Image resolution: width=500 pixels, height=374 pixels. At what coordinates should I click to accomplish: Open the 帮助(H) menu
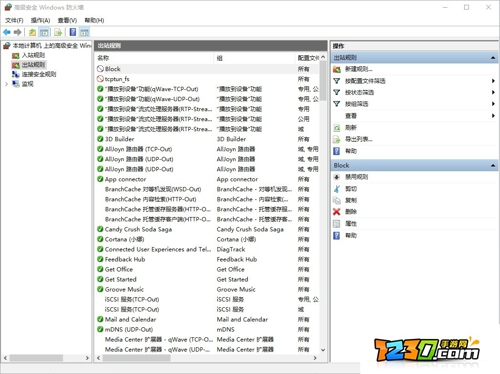coord(94,20)
